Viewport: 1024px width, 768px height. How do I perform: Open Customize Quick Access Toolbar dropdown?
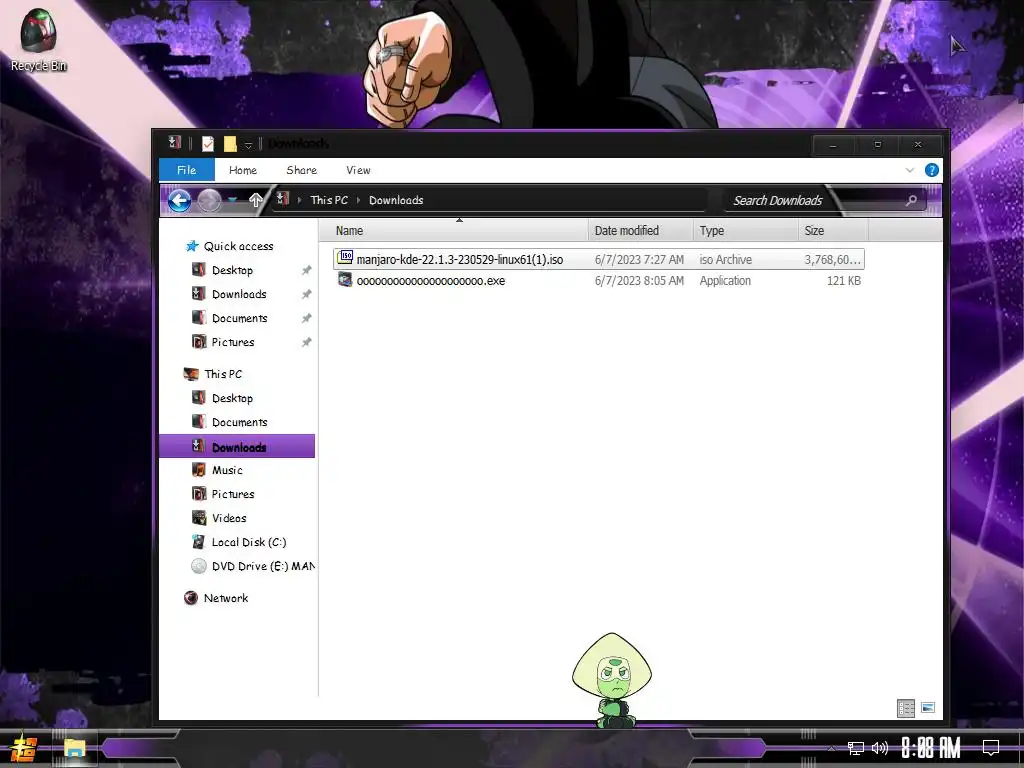click(x=248, y=144)
